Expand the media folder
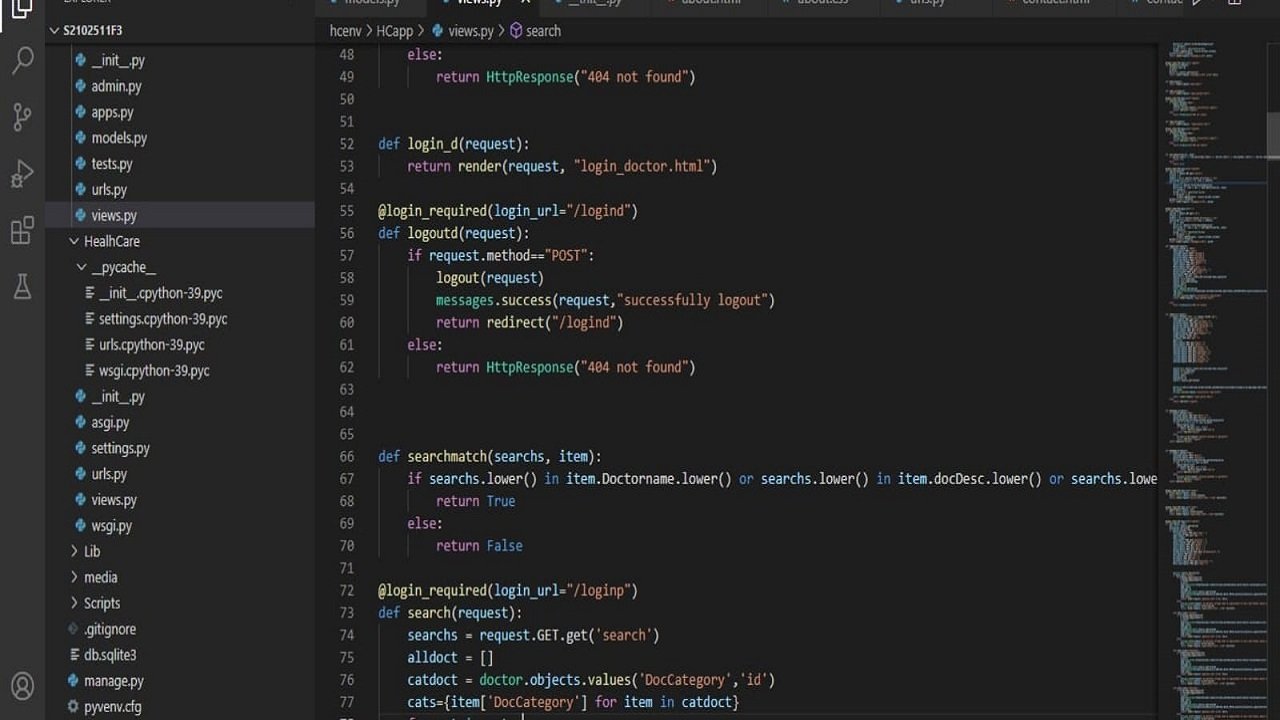Viewport: 1280px width, 720px height. pyautogui.click(x=74, y=578)
